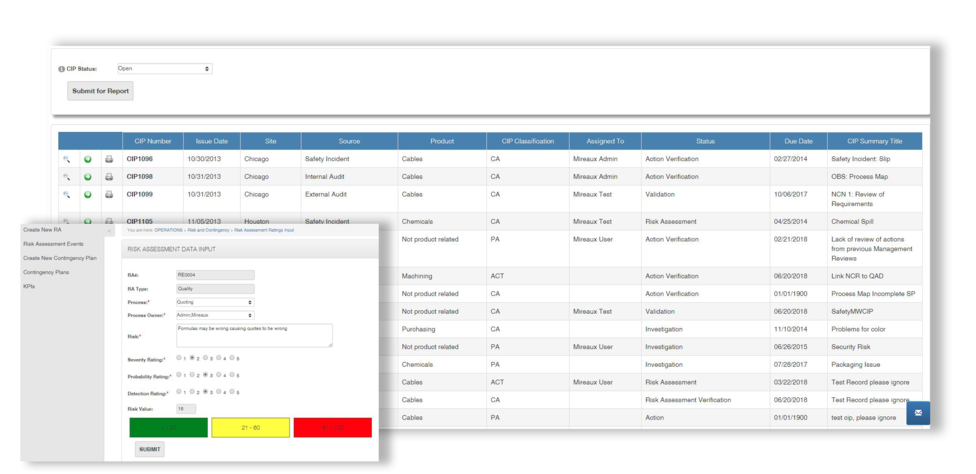
Task: Follow the OPERATIONS breadcrumb link
Action: (x=168, y=230)
